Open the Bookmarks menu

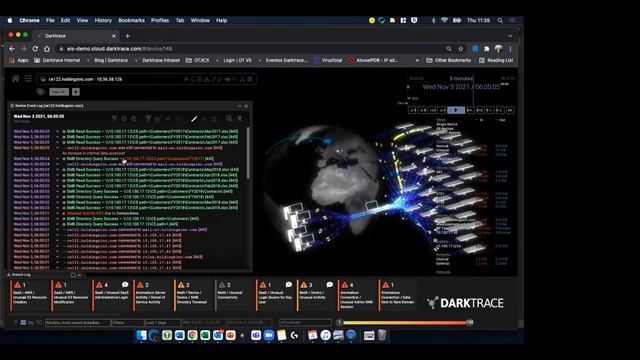pos(131,20)
